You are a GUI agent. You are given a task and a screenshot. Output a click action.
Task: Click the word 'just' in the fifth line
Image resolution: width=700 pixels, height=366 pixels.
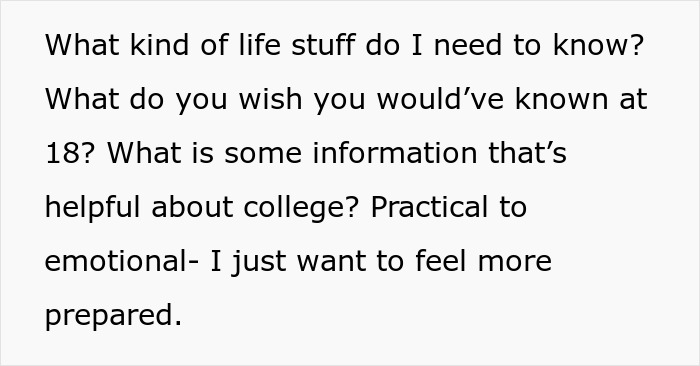258,262
